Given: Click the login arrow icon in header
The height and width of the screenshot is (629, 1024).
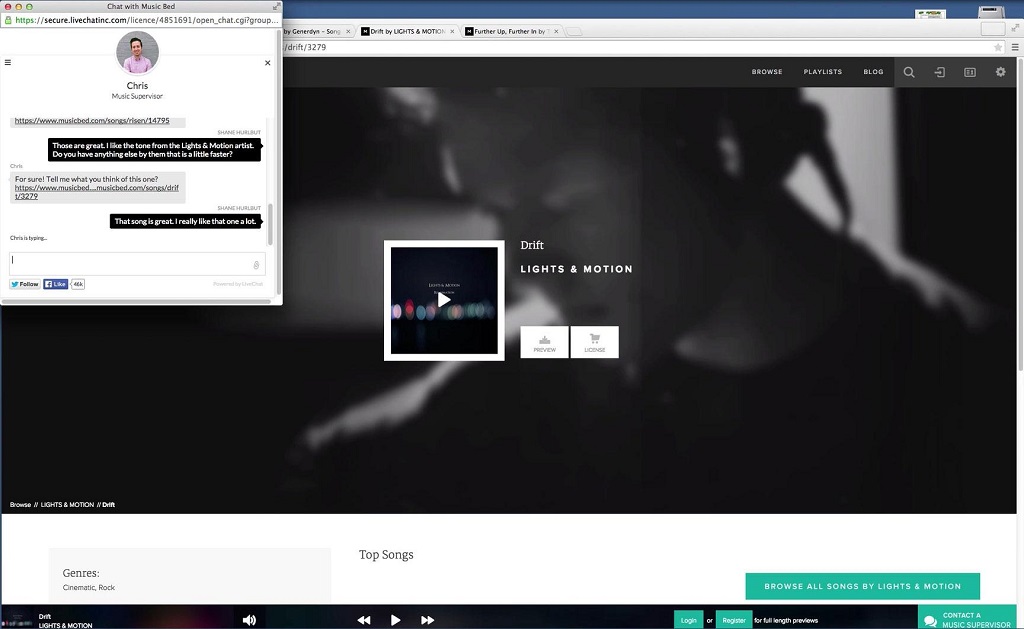Looking at the screenshot, I should click(x=940, y=73).
